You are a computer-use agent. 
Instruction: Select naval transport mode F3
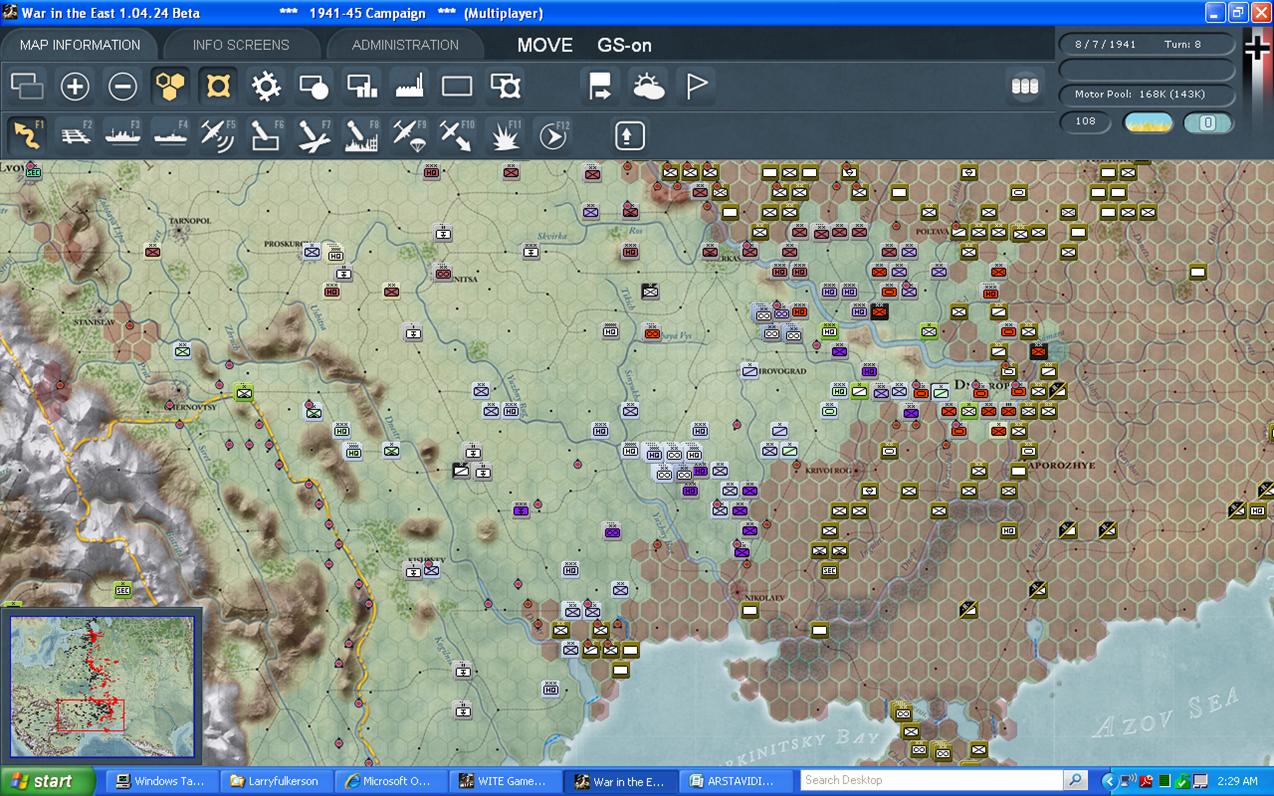coord(123,135)
